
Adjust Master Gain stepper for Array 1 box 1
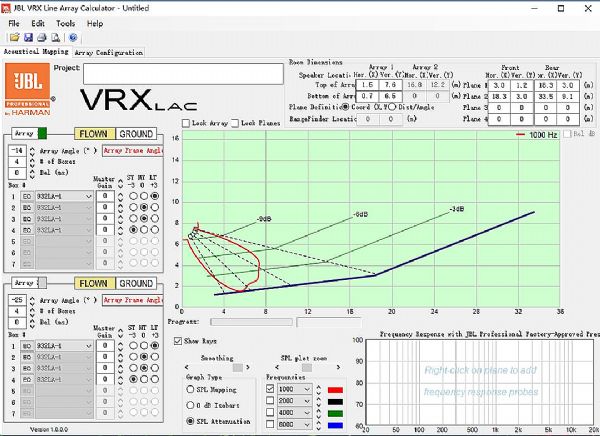pos(121,197)
